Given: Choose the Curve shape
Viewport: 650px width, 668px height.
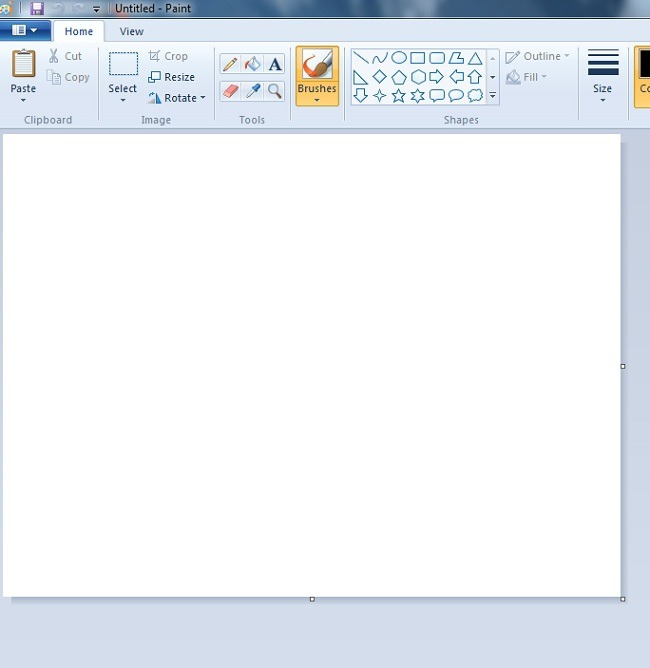Looking at the screenshot, I should tap(380, 58).
